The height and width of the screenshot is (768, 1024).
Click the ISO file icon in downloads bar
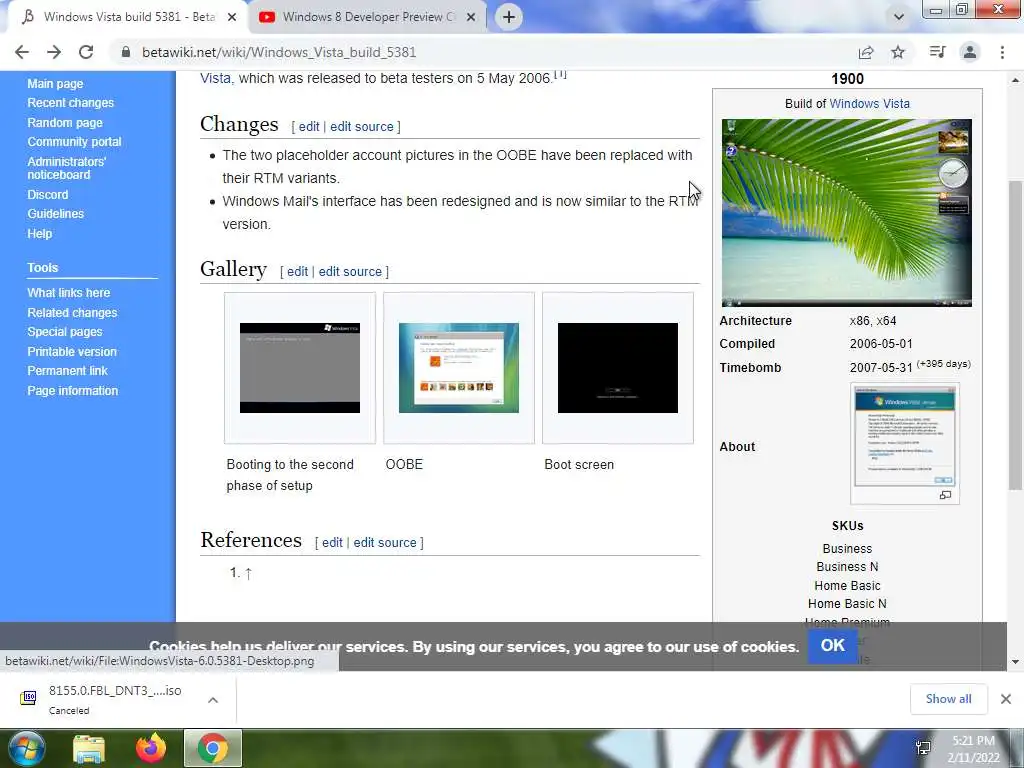[28, 697]
